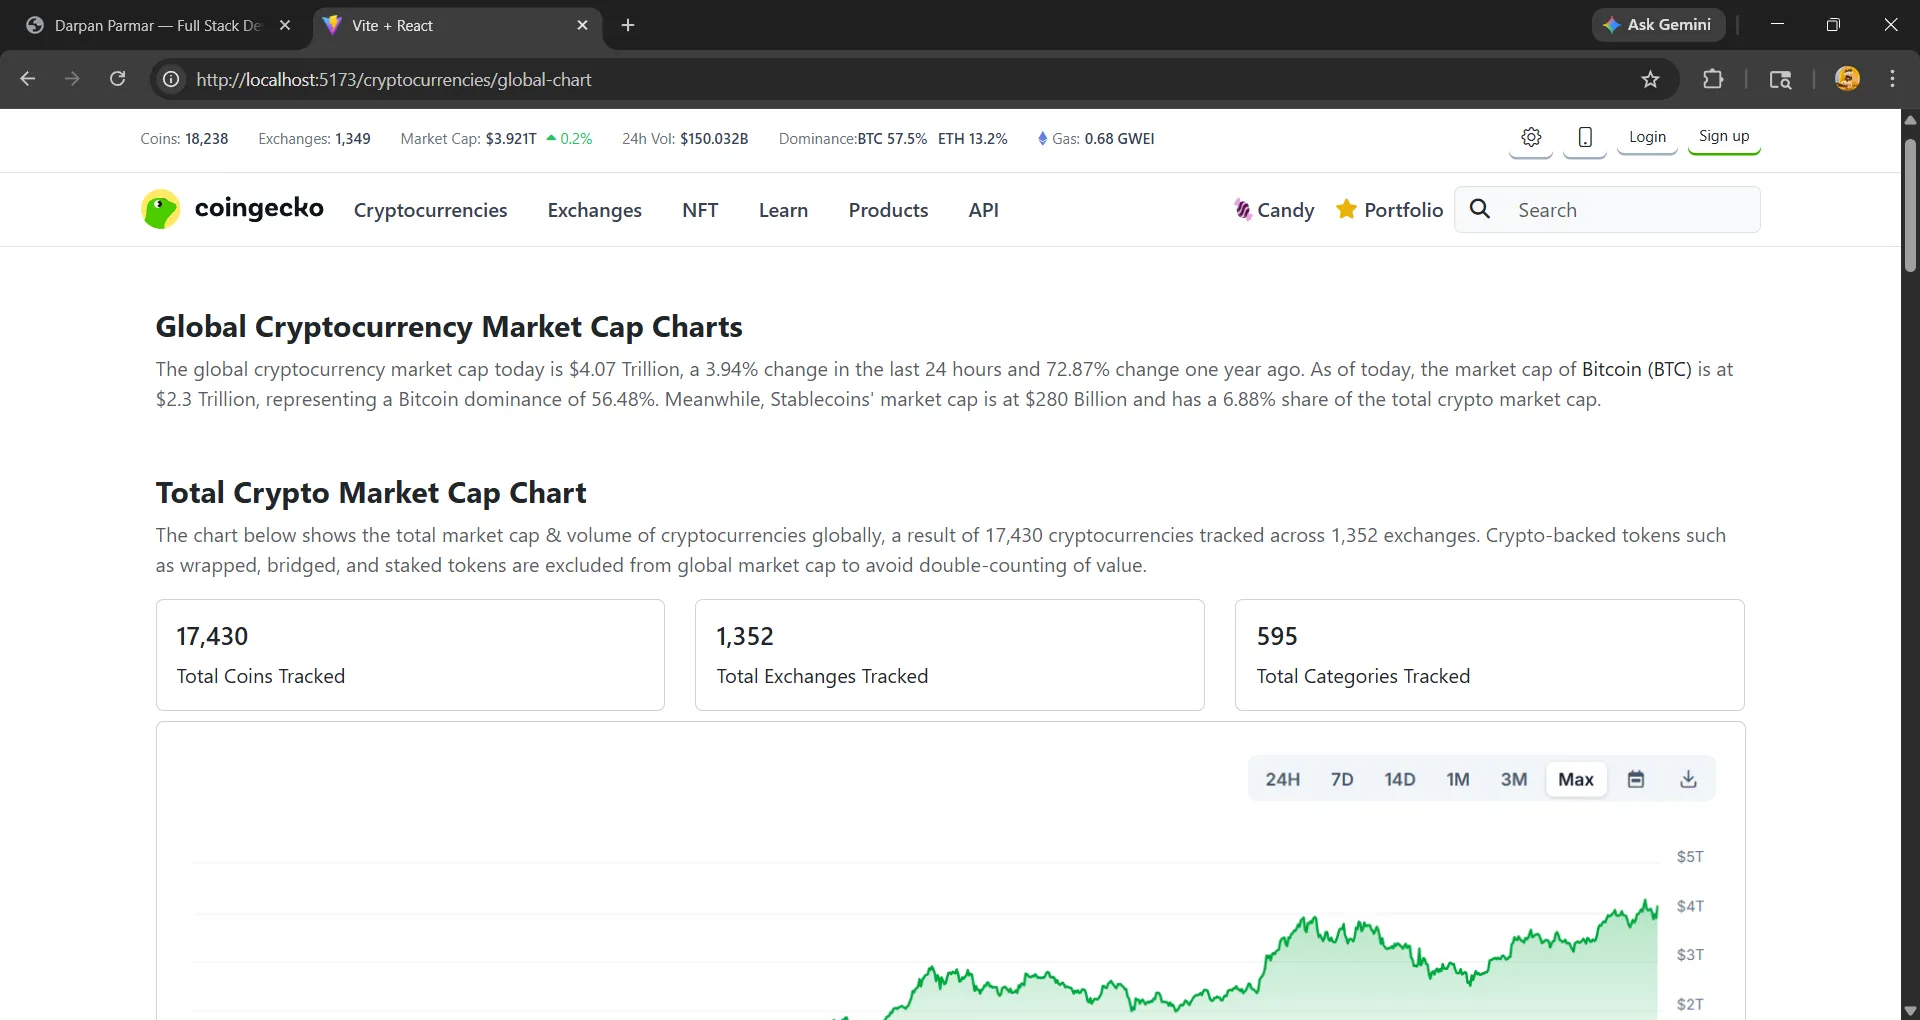Open the browser media/search tabs icon
The height and width of the screenshot is (1020, 1920).
pos(1780,79)
